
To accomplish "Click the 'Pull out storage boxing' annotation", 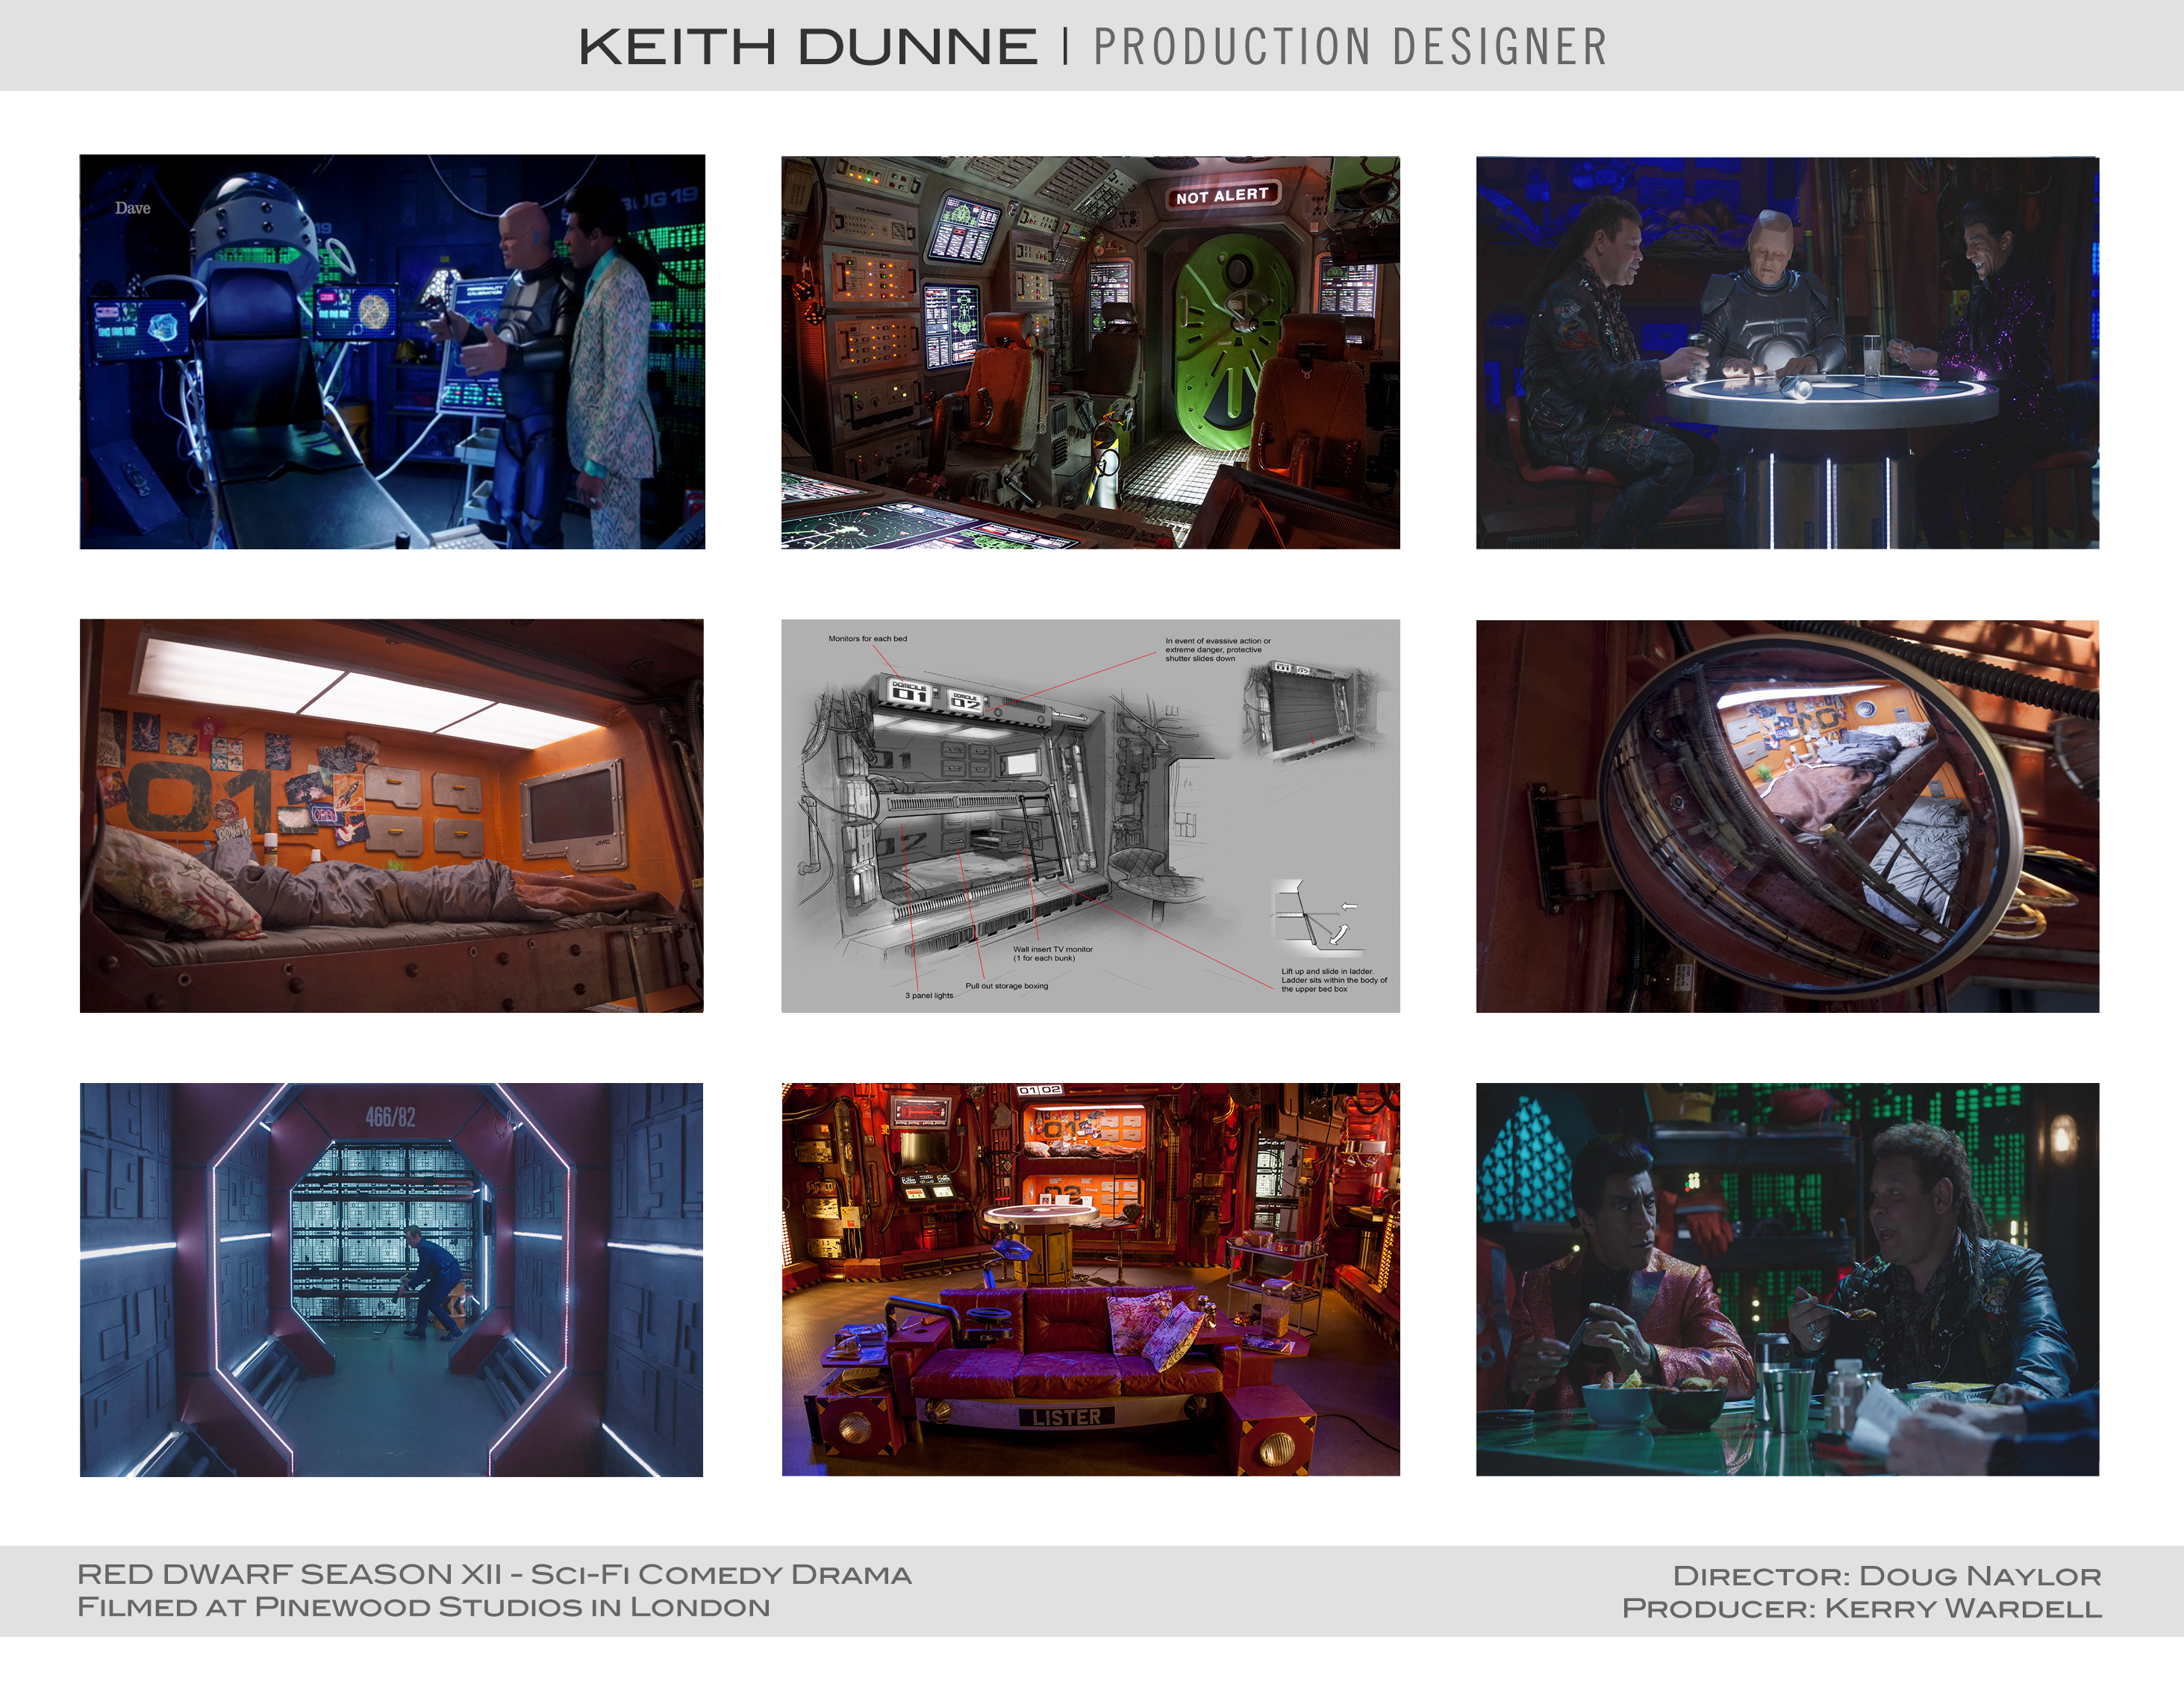I will click(1006, 986).
